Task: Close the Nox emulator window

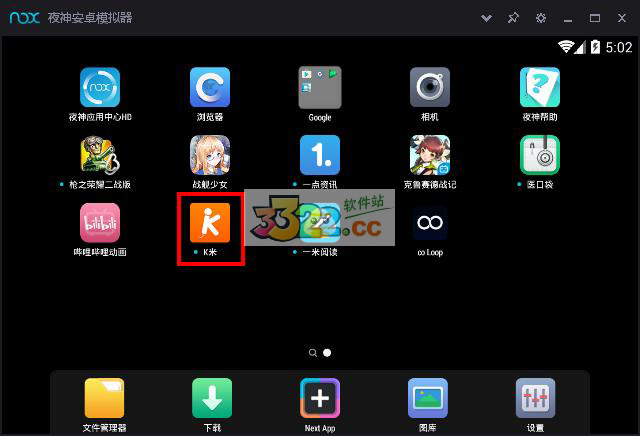Action: coord(622,18)
